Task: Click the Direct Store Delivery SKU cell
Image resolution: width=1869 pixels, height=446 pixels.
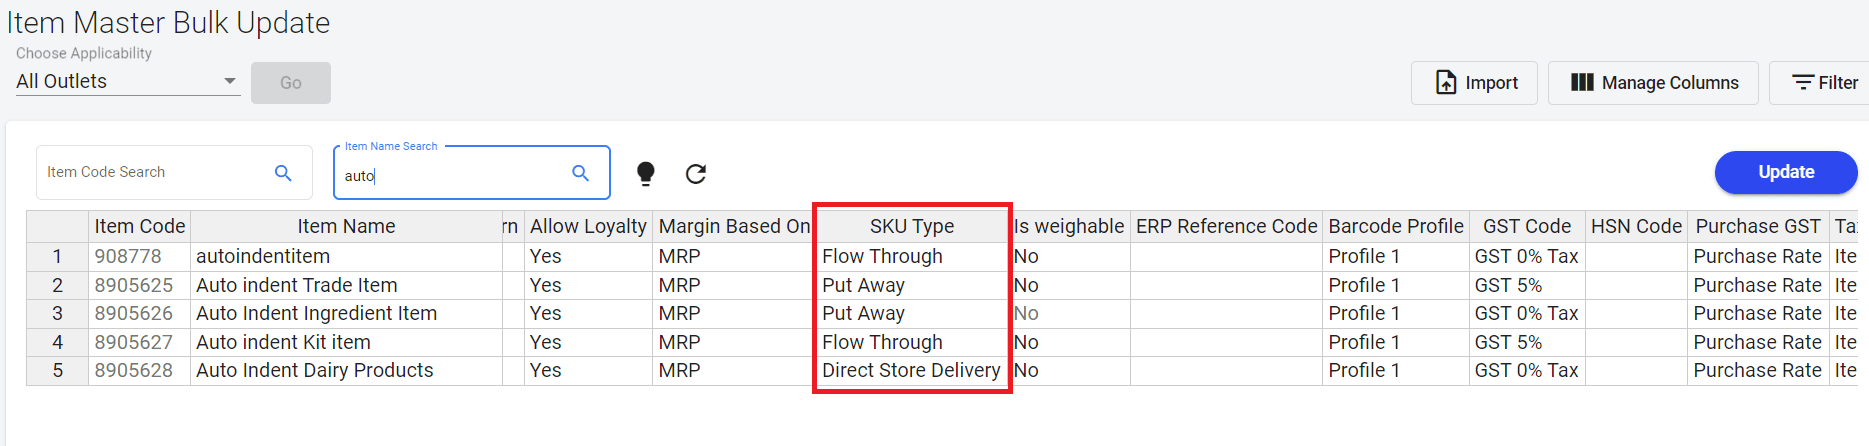Action: pos(910,371)
